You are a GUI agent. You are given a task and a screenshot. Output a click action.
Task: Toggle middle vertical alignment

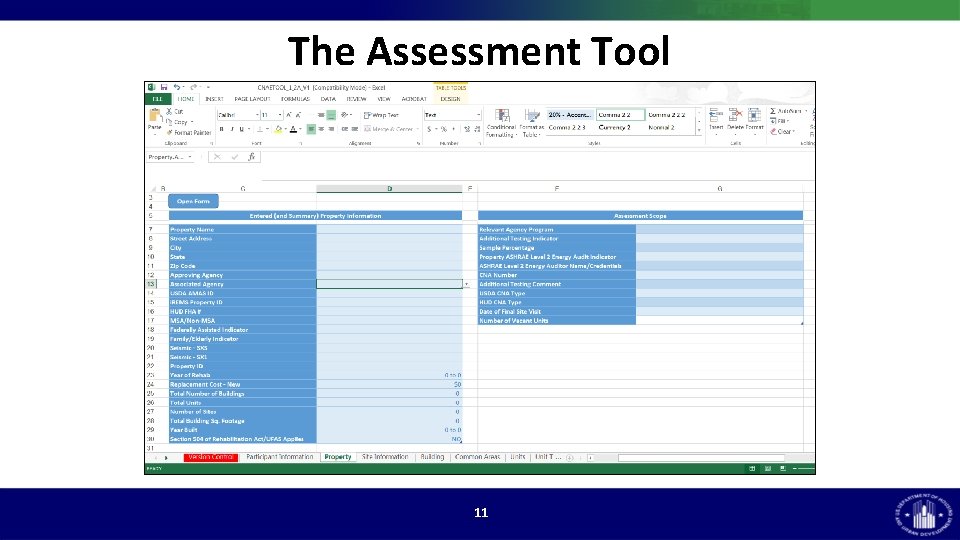coord(321,115)
